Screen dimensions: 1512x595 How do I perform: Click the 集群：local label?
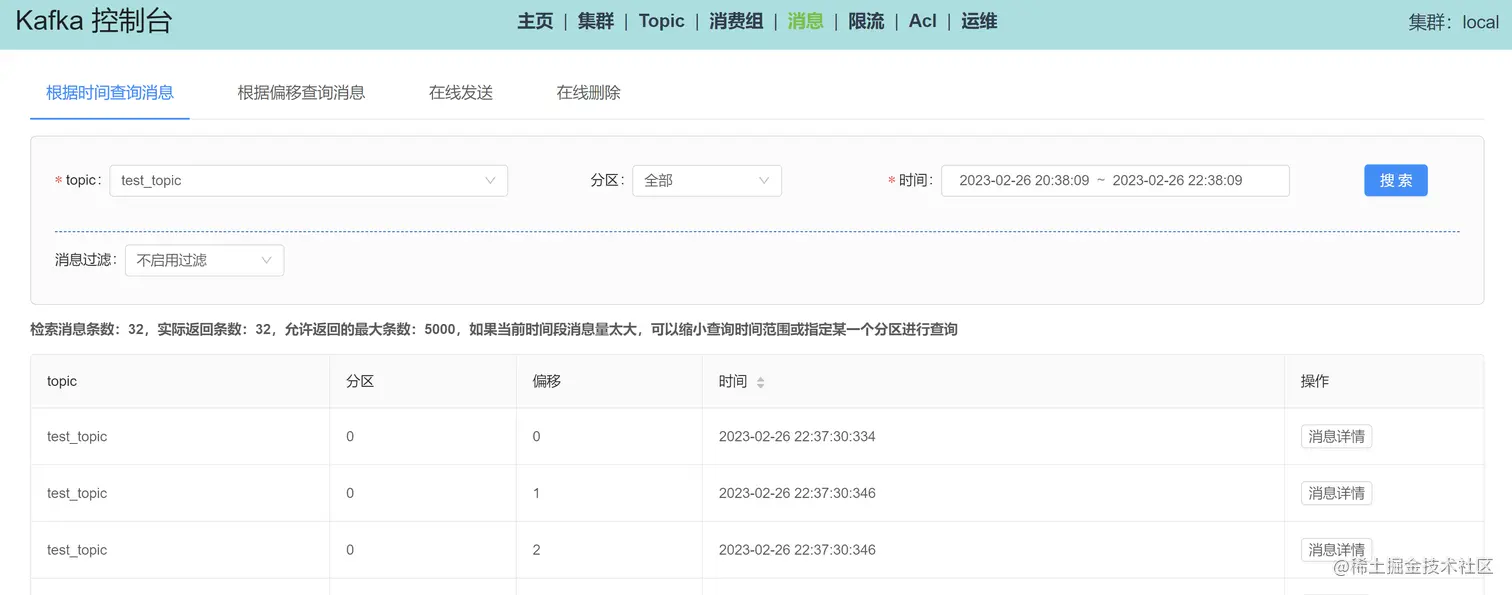coord(1453,22)
